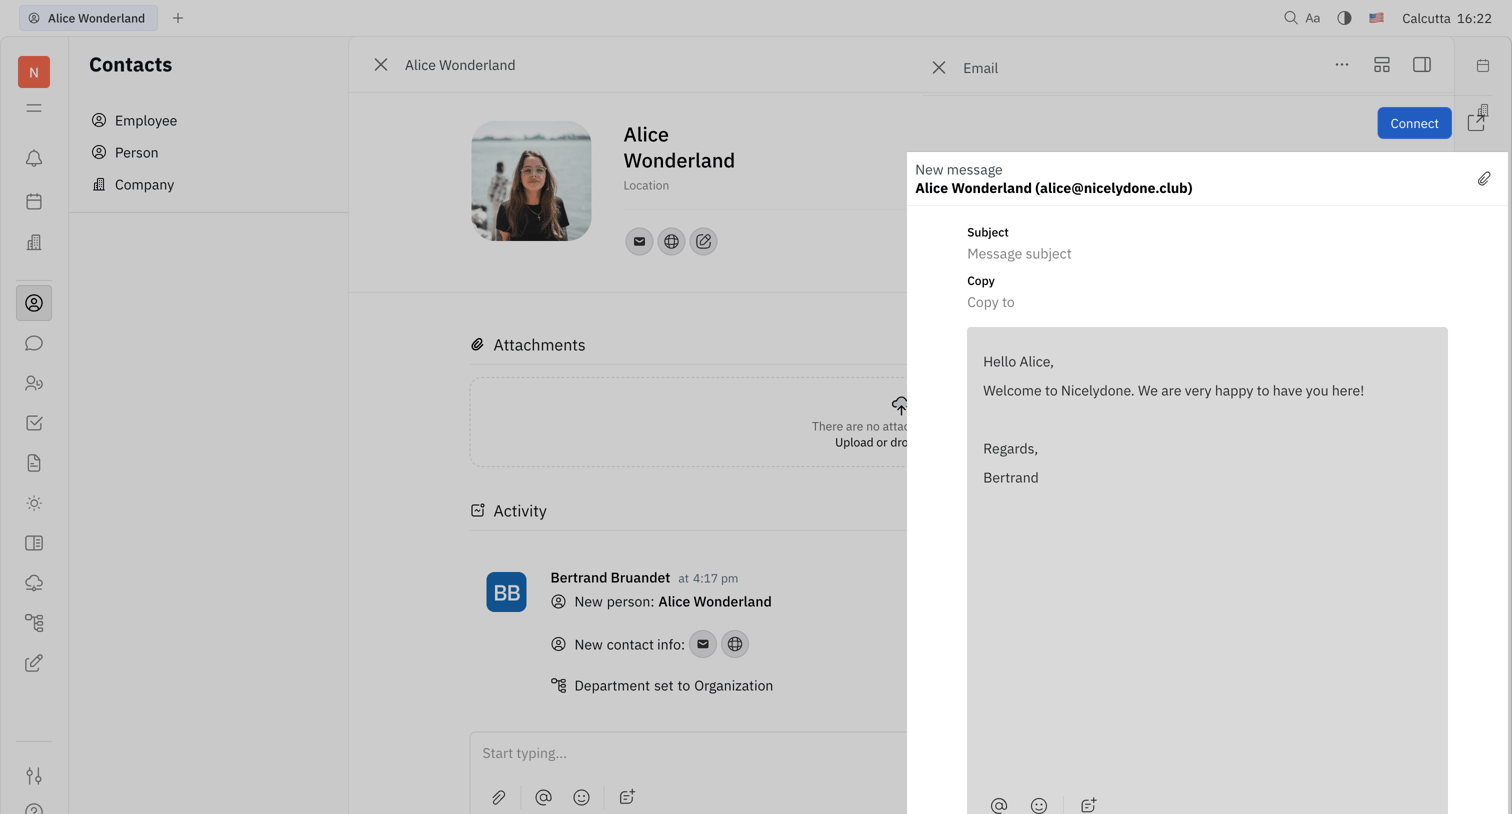
Task: Toggle the dark/light theme icon
Action: coord(1344,18)
